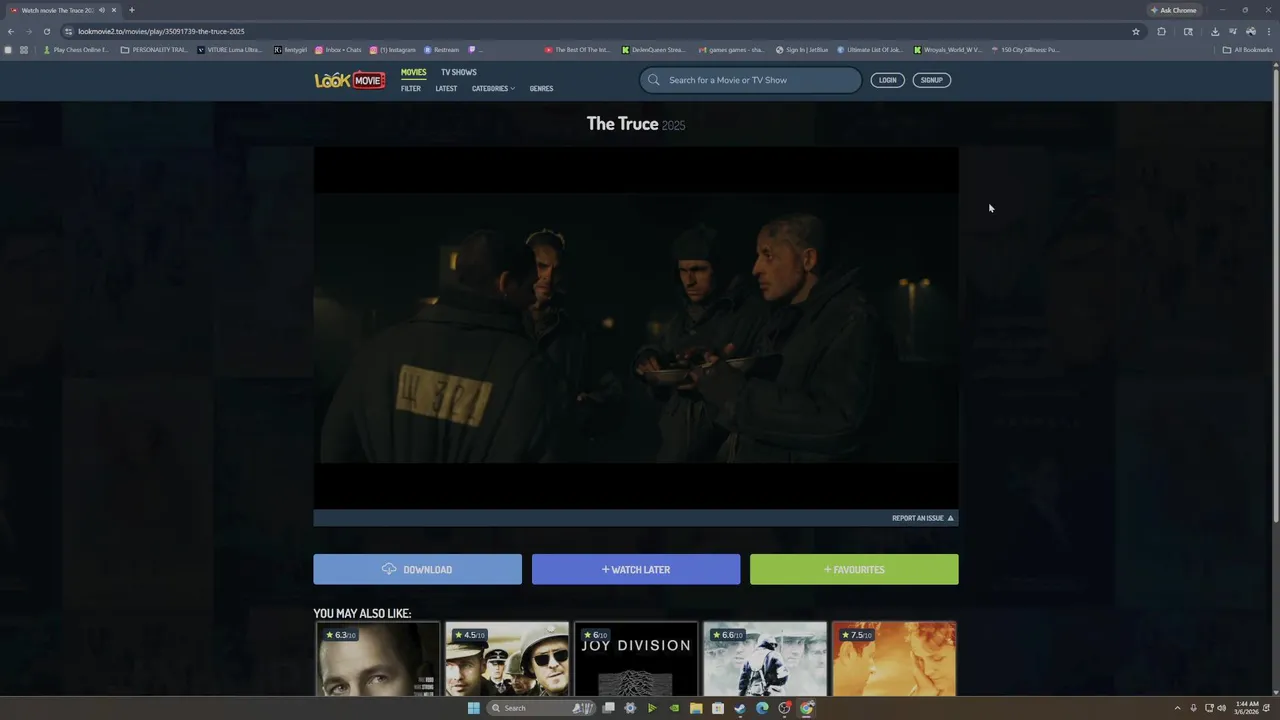Click the LookMovie logo
Image resolution: width=1280 pixels, height=720 pixels.
pos(350,80)
